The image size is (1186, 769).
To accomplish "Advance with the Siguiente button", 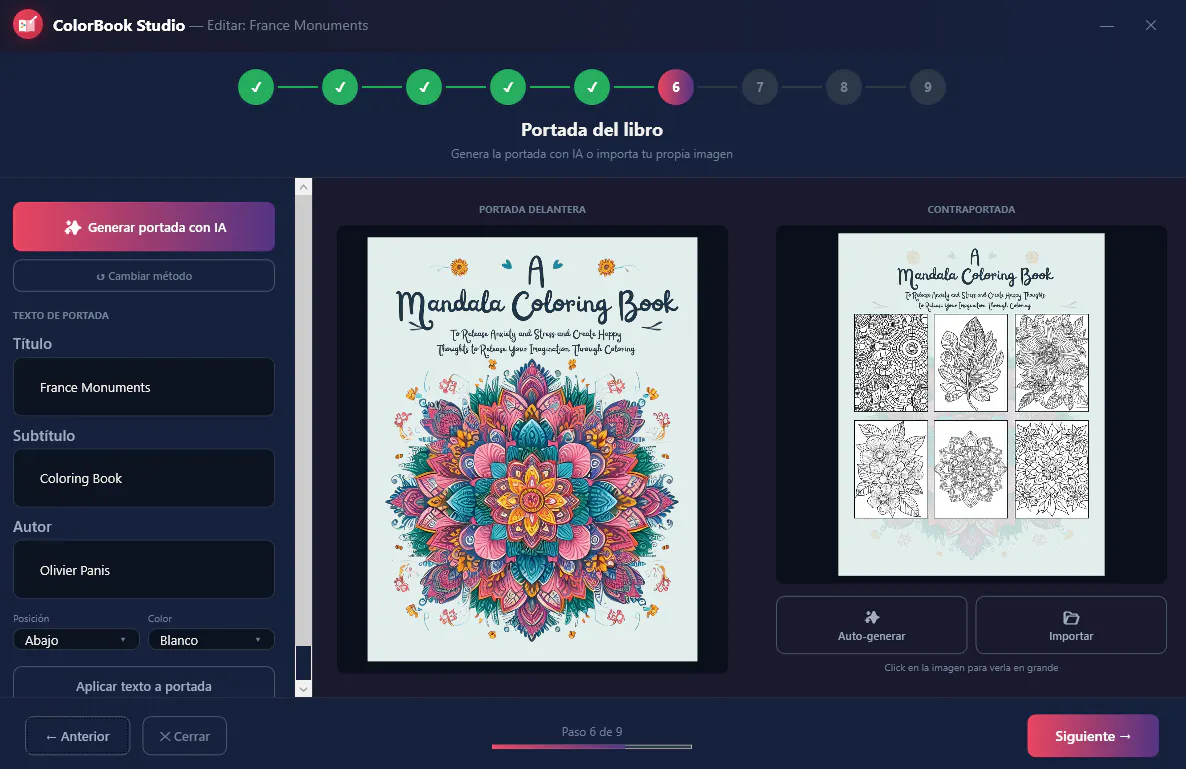I will pyautogui.click(x=1093, y=736).
